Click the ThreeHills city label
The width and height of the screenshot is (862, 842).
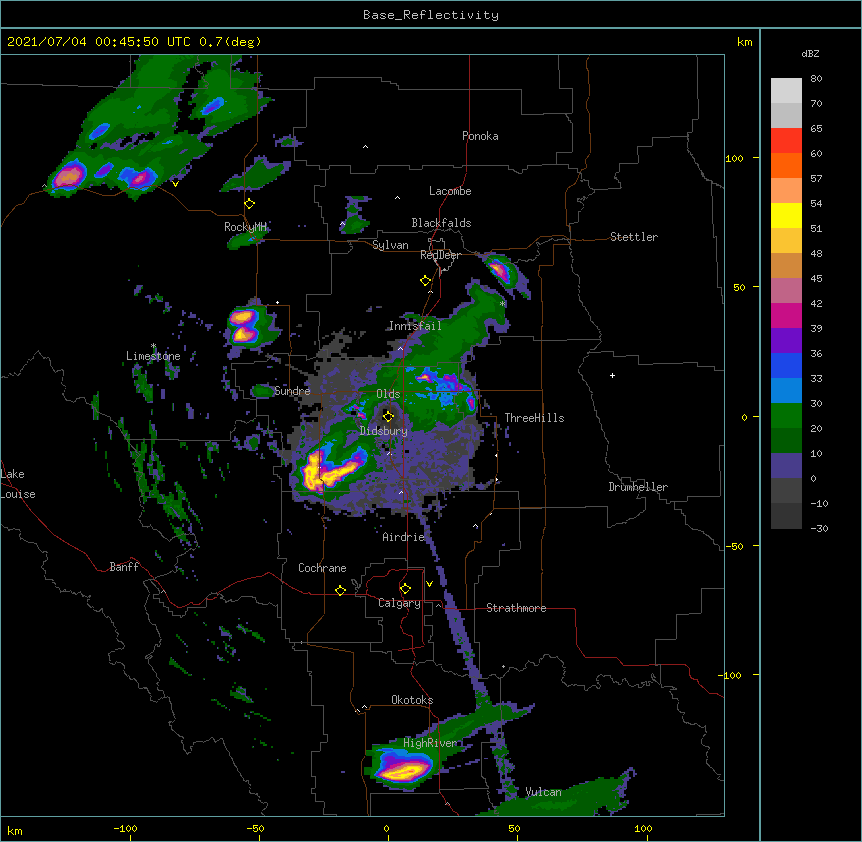coord(534,418)
